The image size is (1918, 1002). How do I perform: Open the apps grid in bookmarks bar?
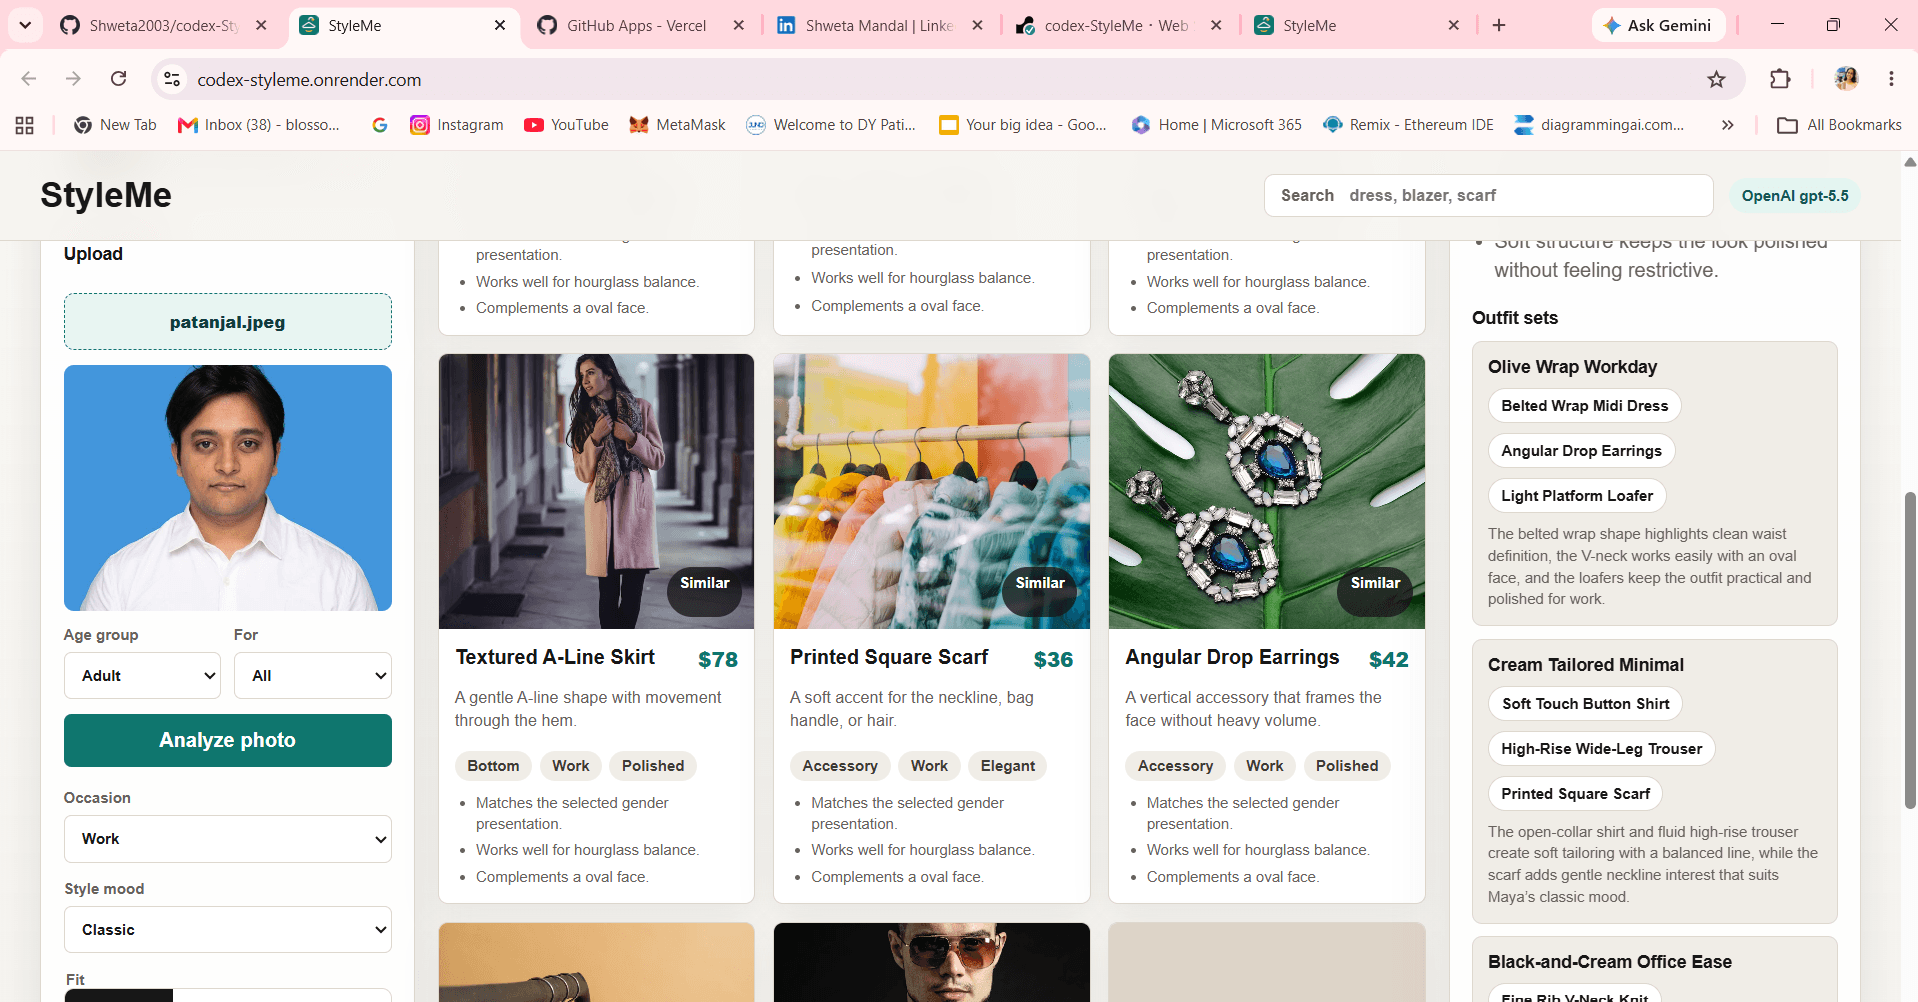coord(25,125)
